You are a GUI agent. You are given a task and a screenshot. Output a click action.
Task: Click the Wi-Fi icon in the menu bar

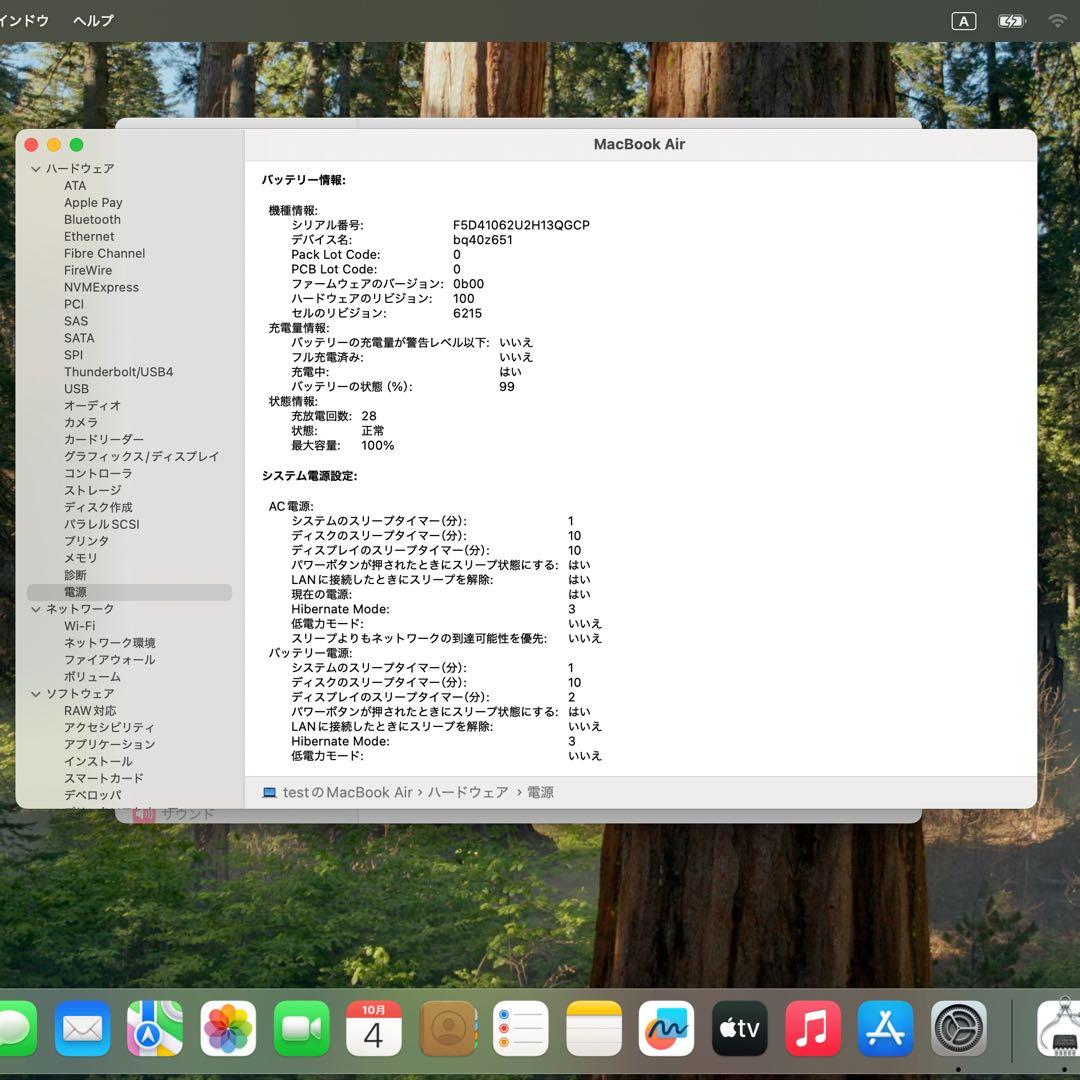click(1058, 20)
